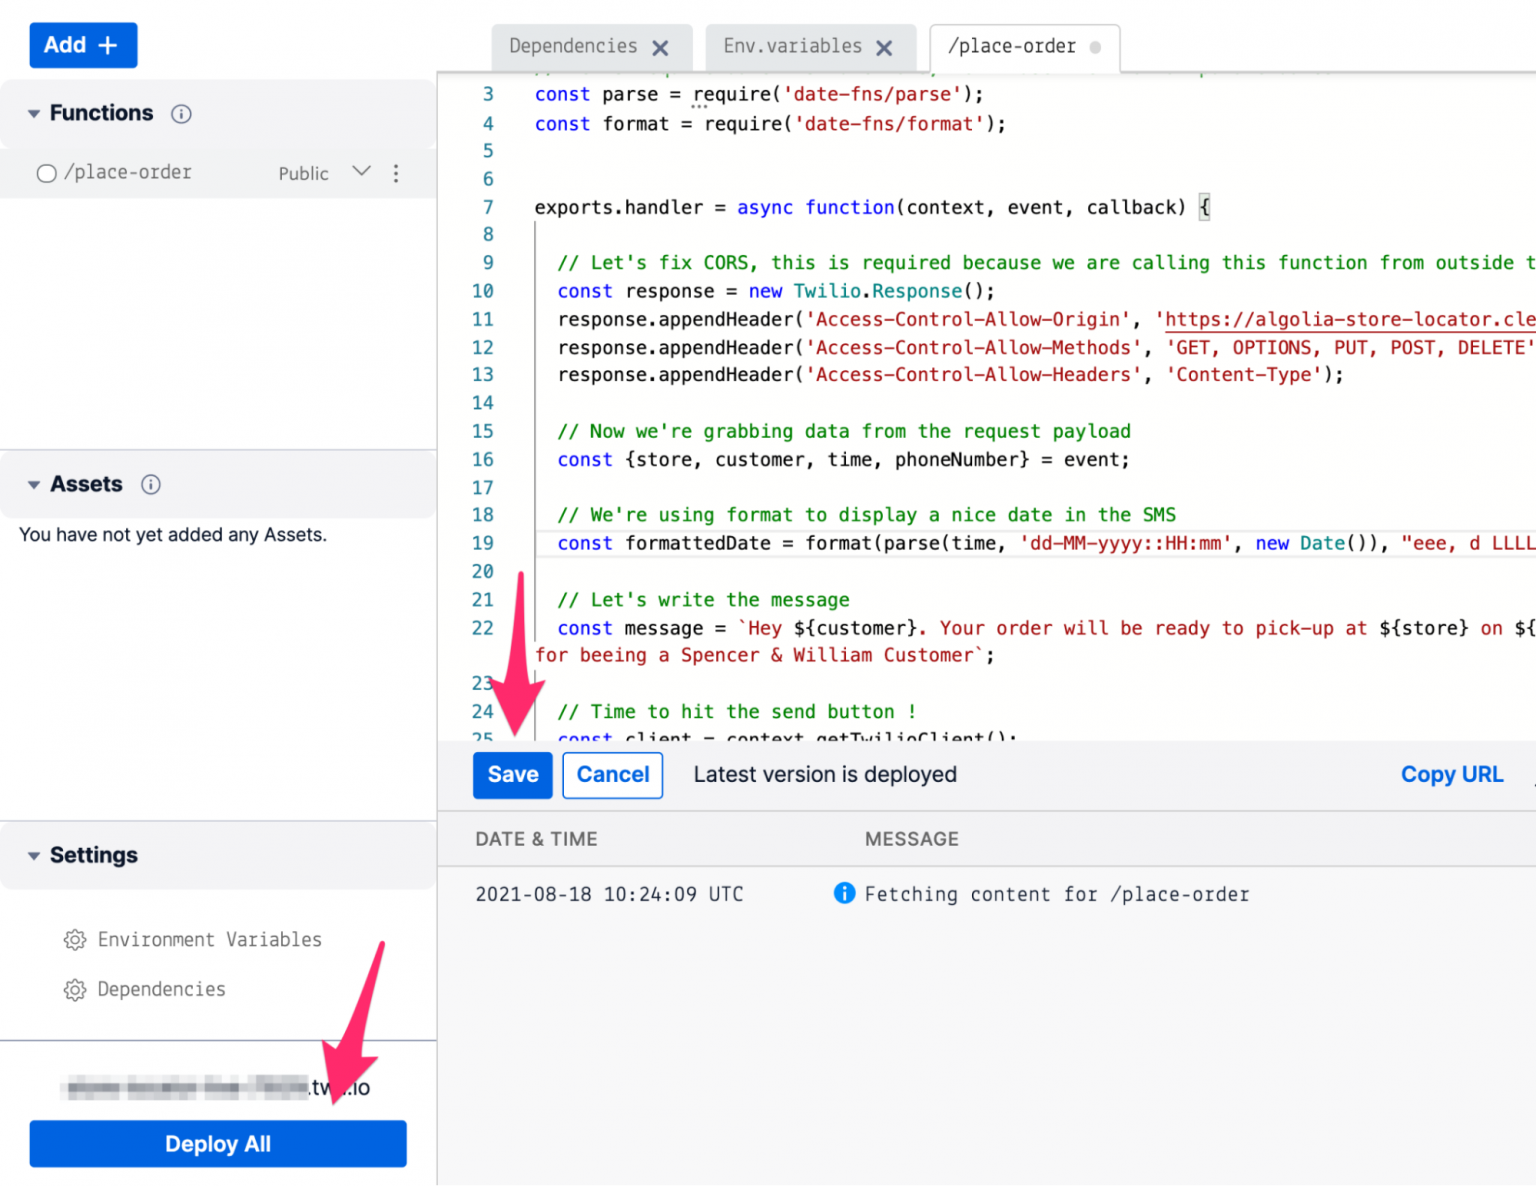Select the /place-order editor tab
1536x1186 pixels.
coord(1012,46)
